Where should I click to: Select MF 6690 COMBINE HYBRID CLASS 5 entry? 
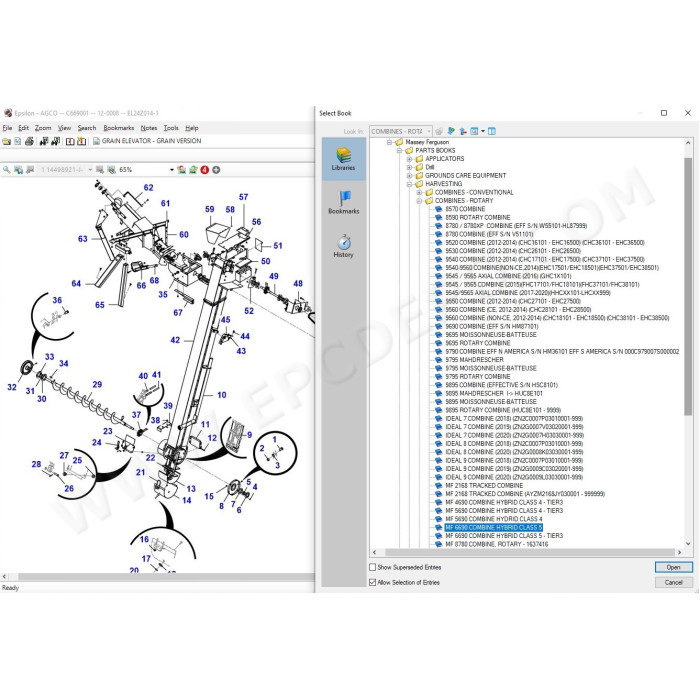tap(493, 528)
